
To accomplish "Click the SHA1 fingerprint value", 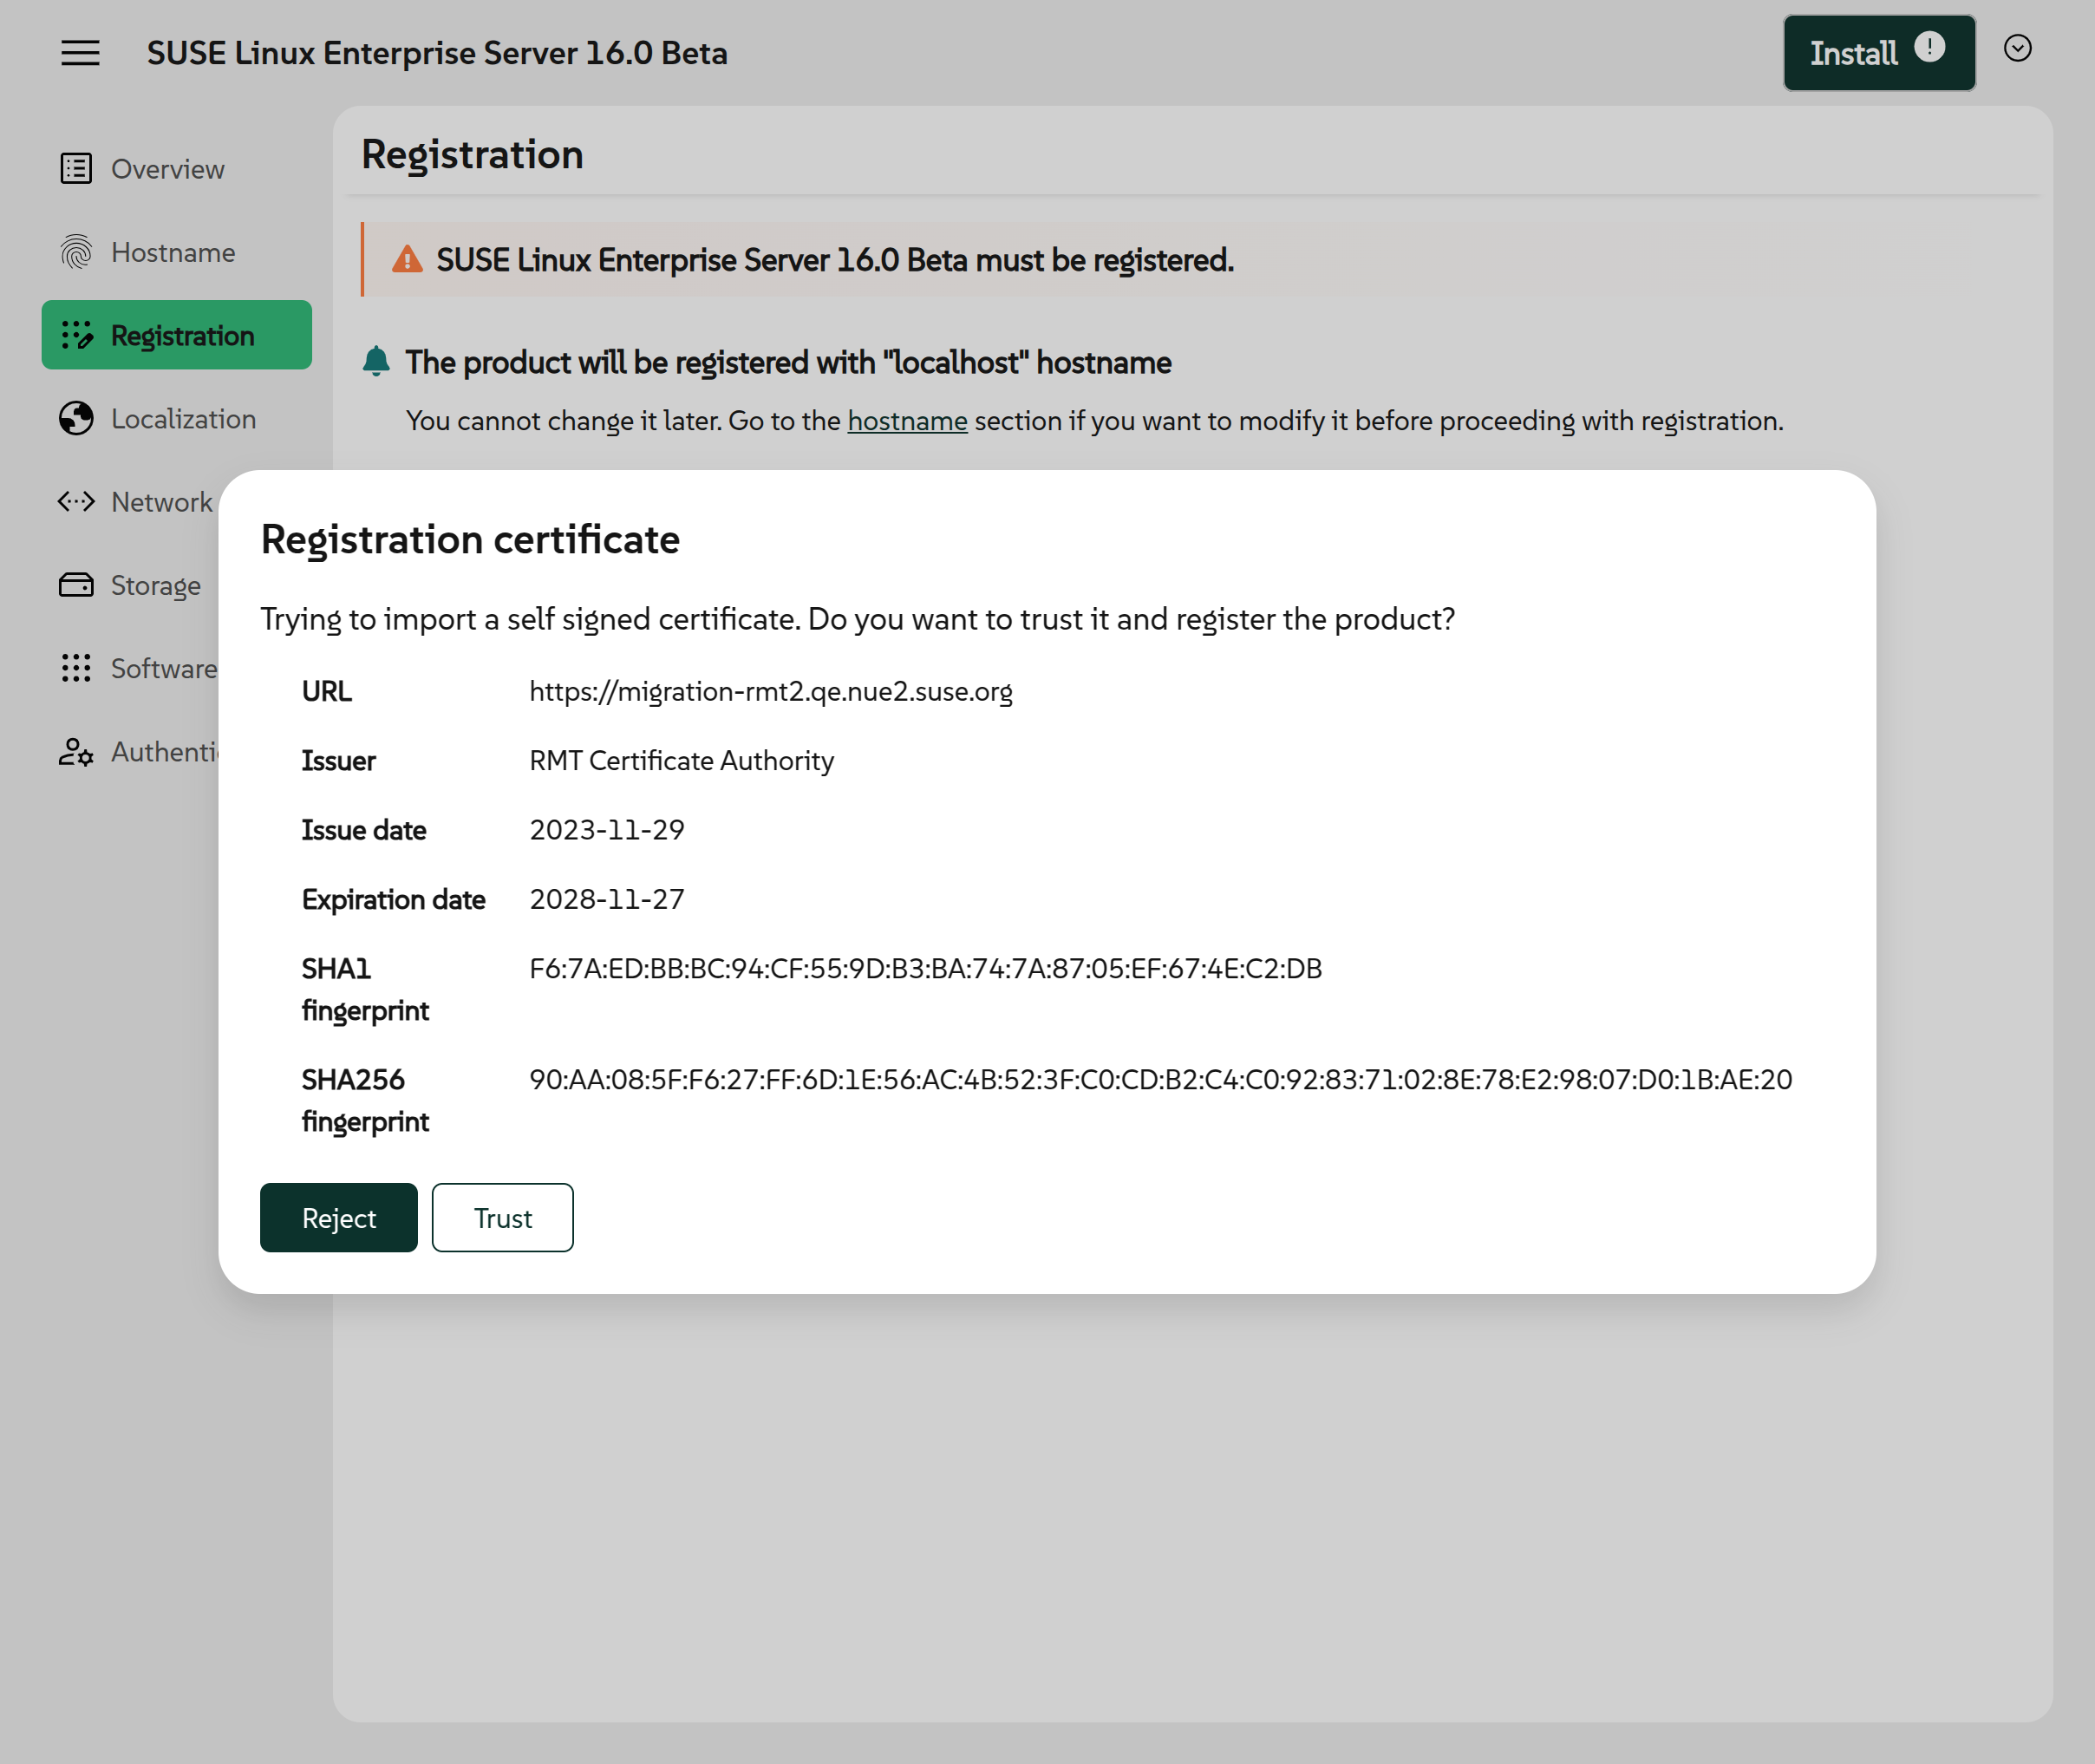I will 925,968.
